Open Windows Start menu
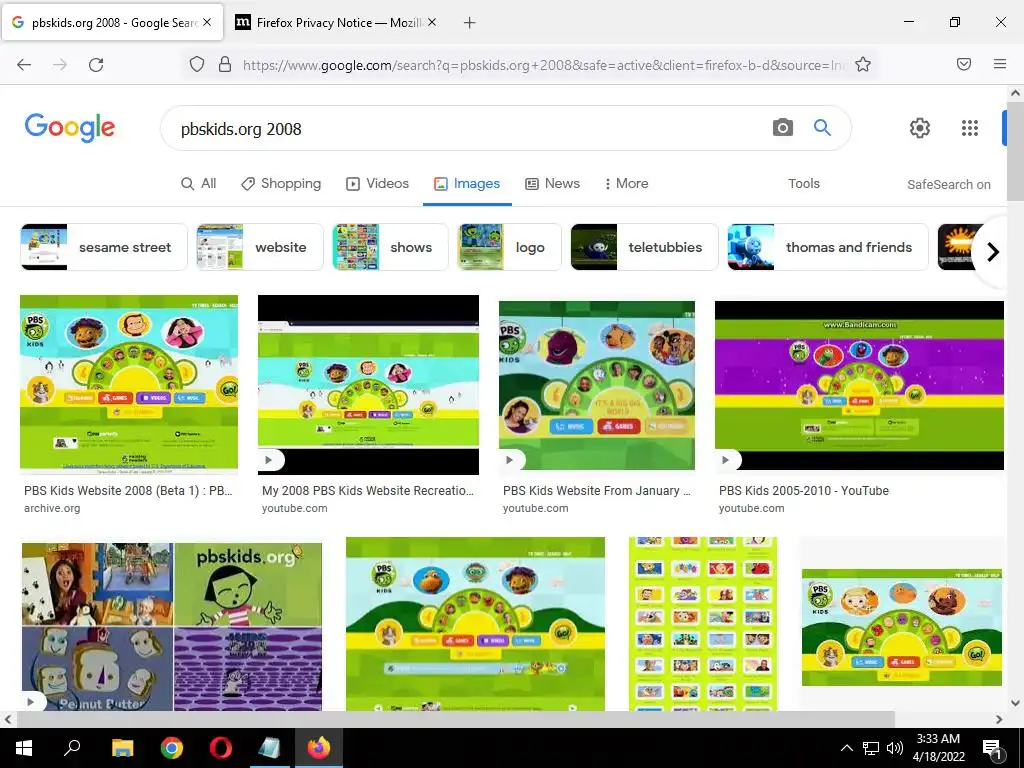The width and height of the screenshot is (1024, 768). [24, 748]
